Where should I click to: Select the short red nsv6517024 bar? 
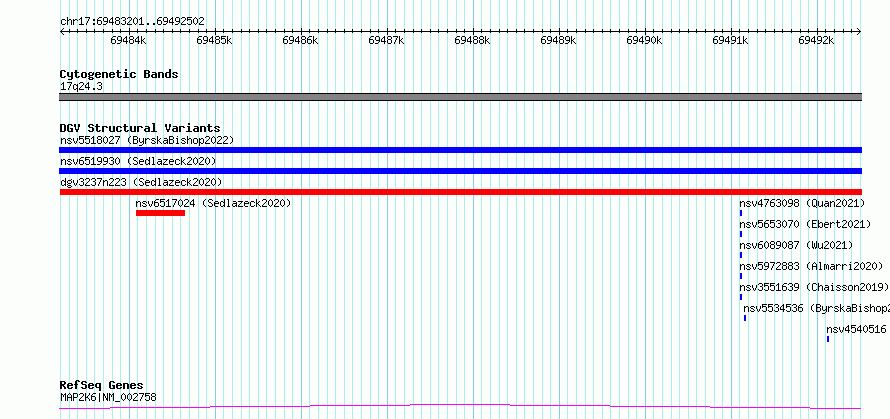coord(161,213)
